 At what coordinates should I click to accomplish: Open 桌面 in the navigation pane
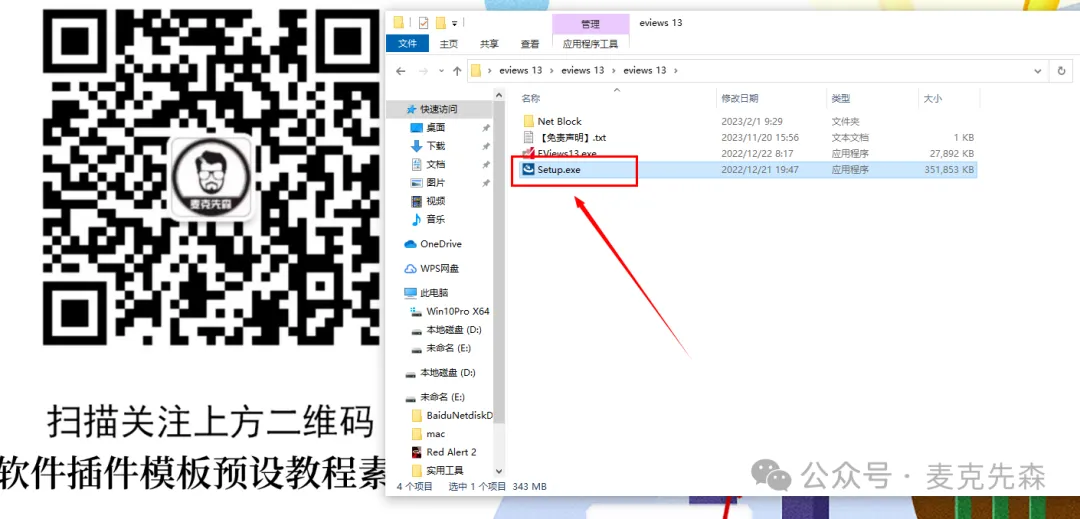pyautogui.click(x=436, y=128)
